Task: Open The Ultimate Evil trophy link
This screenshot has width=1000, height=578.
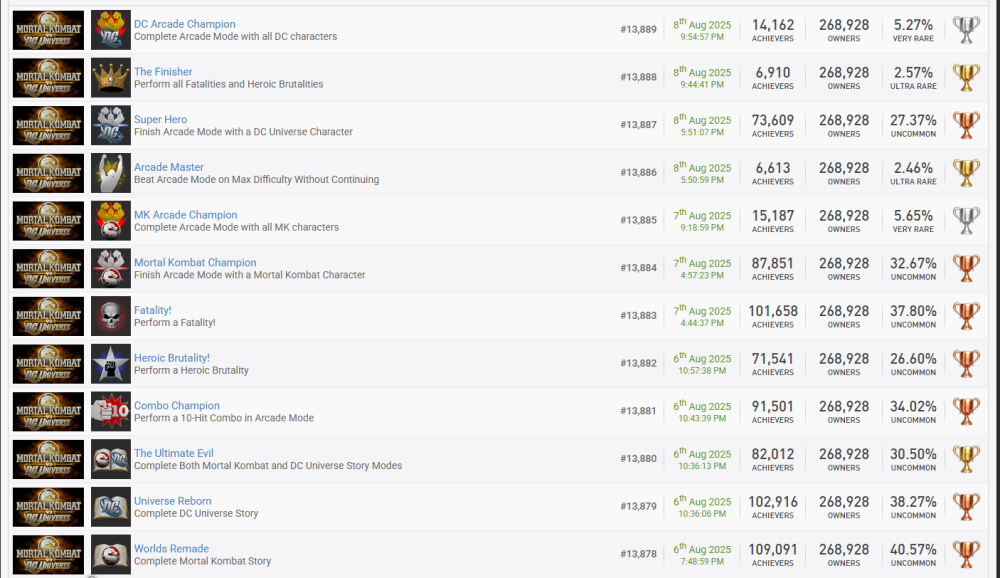Action: [x=173, y=453]
